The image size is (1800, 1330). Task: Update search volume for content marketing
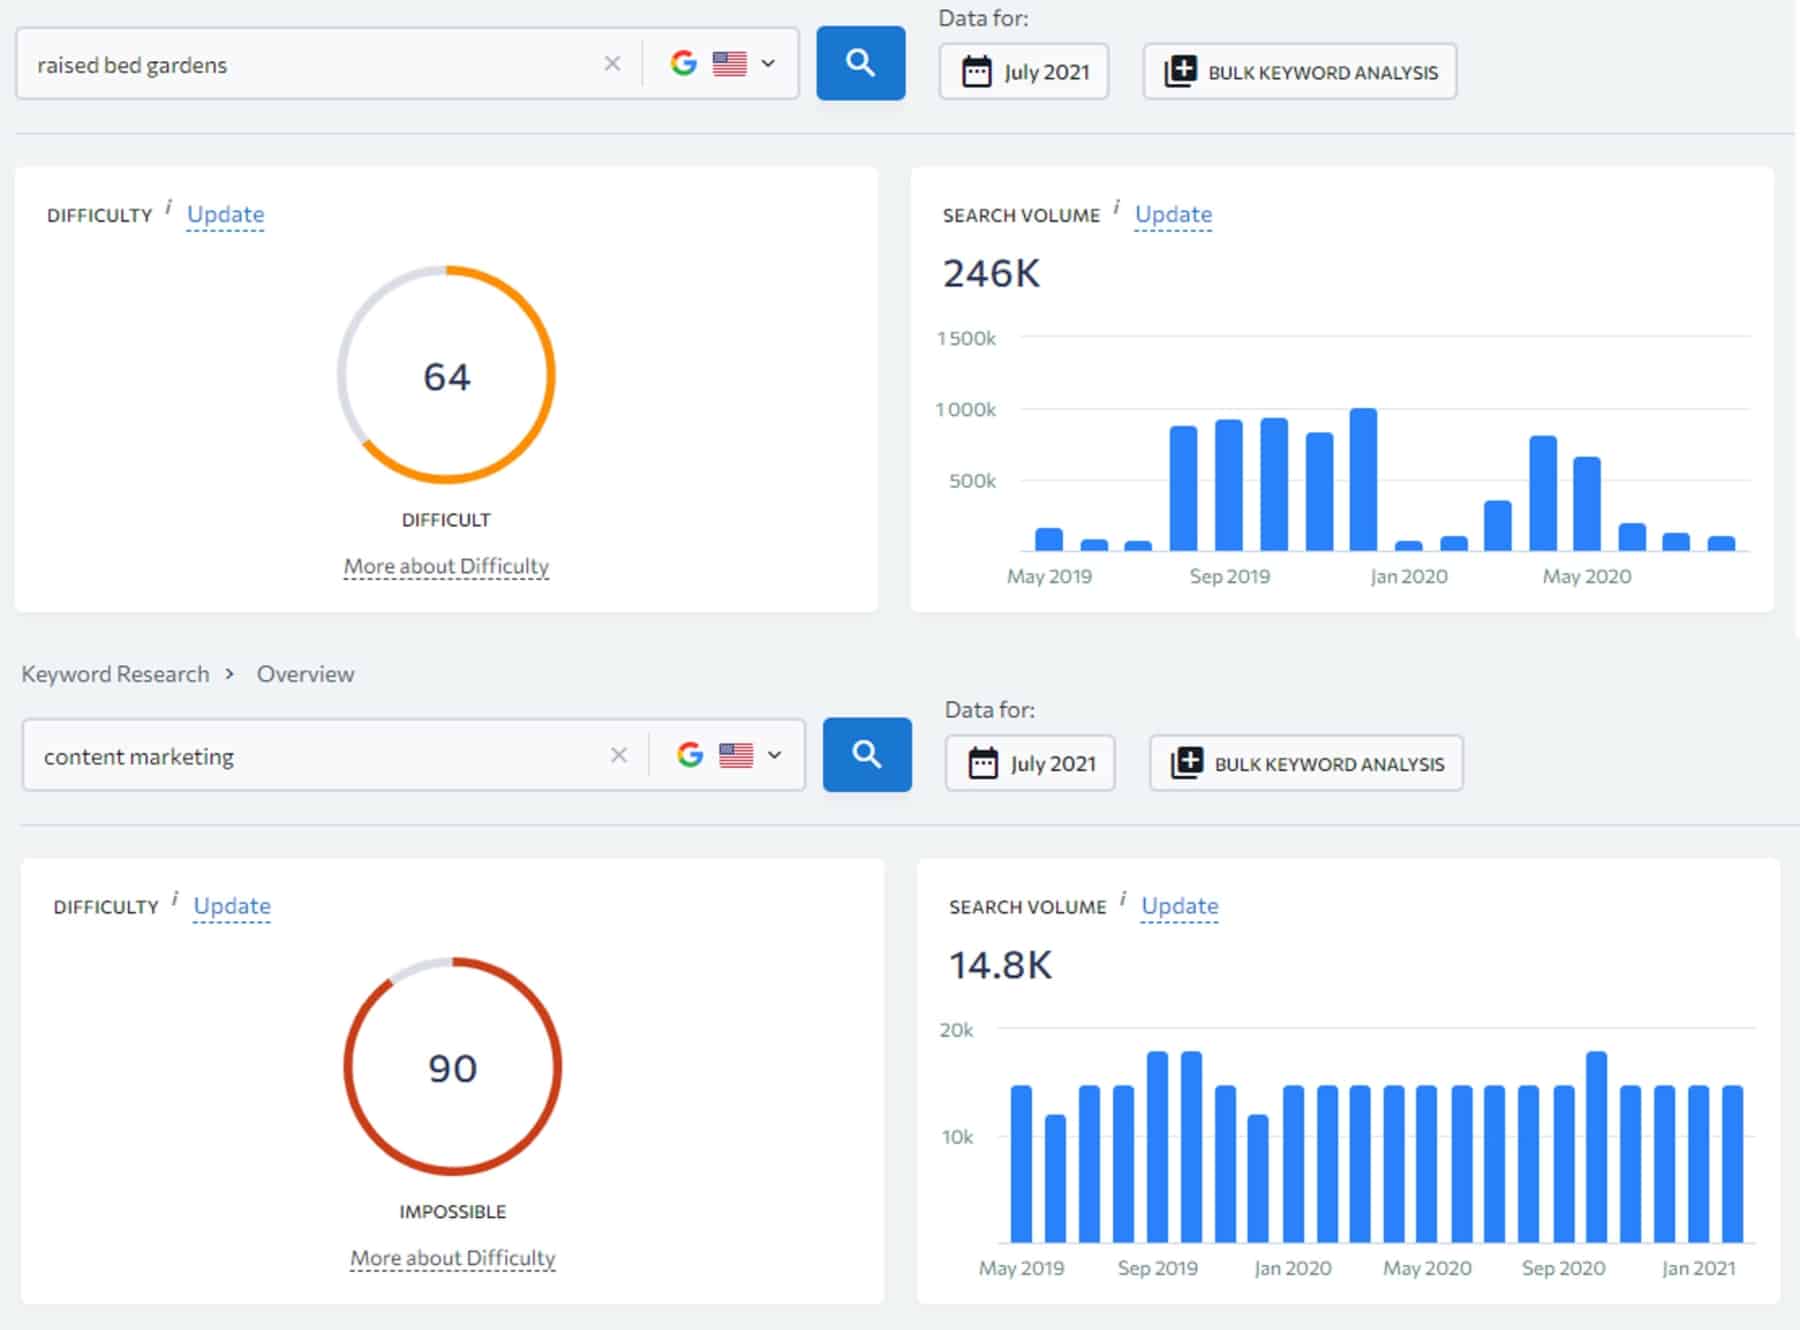(x=1180, y=905)
